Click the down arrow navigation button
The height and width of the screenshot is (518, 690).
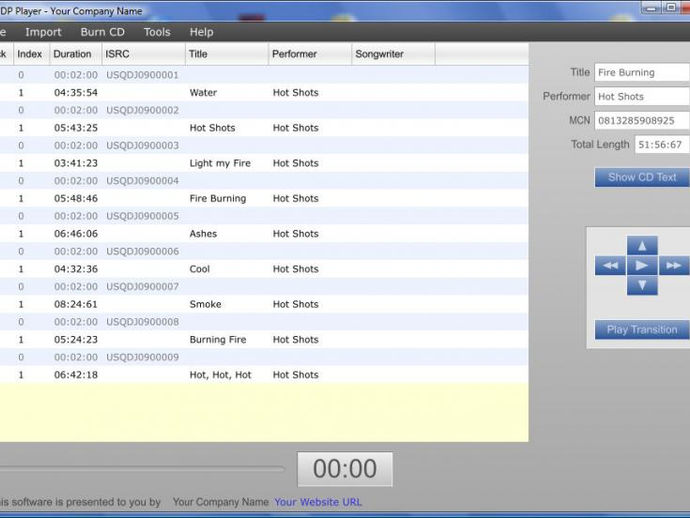point(642,285)
